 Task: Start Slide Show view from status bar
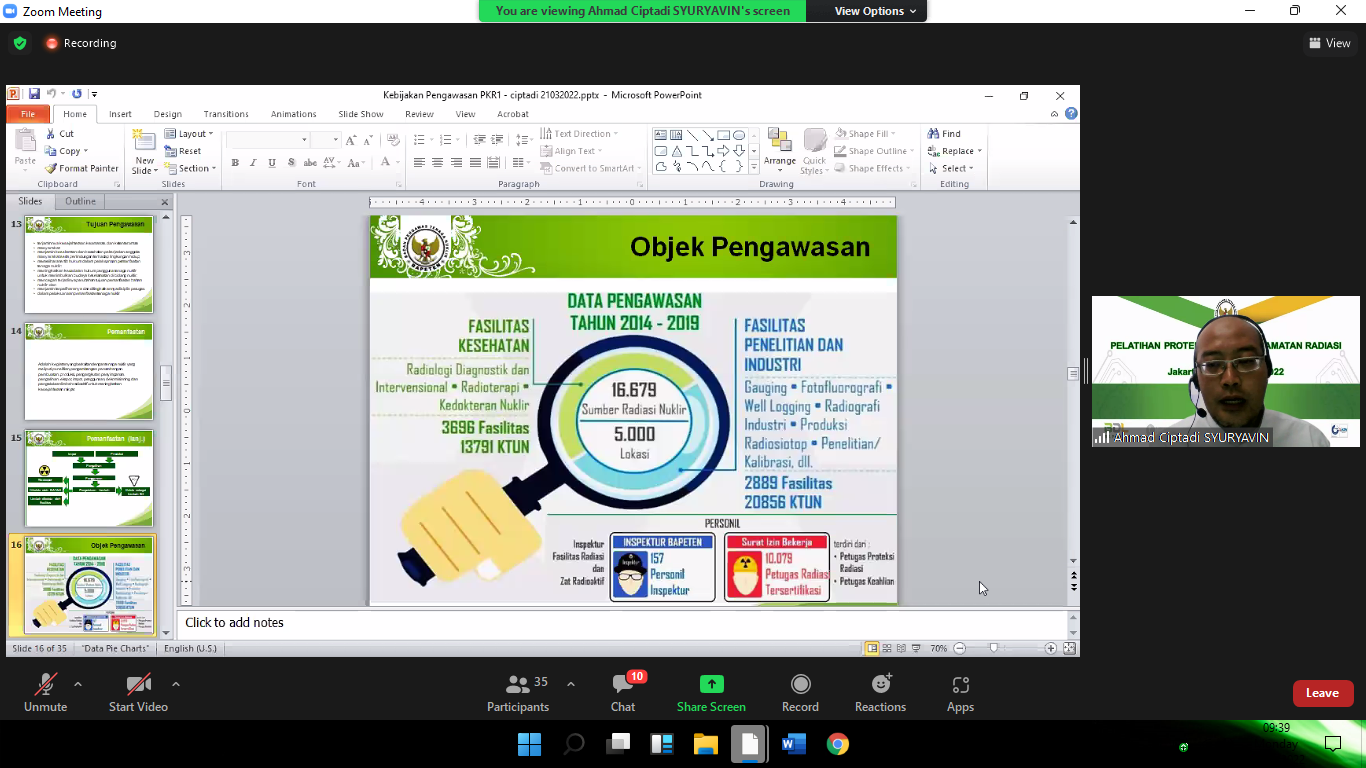[916, 648]
